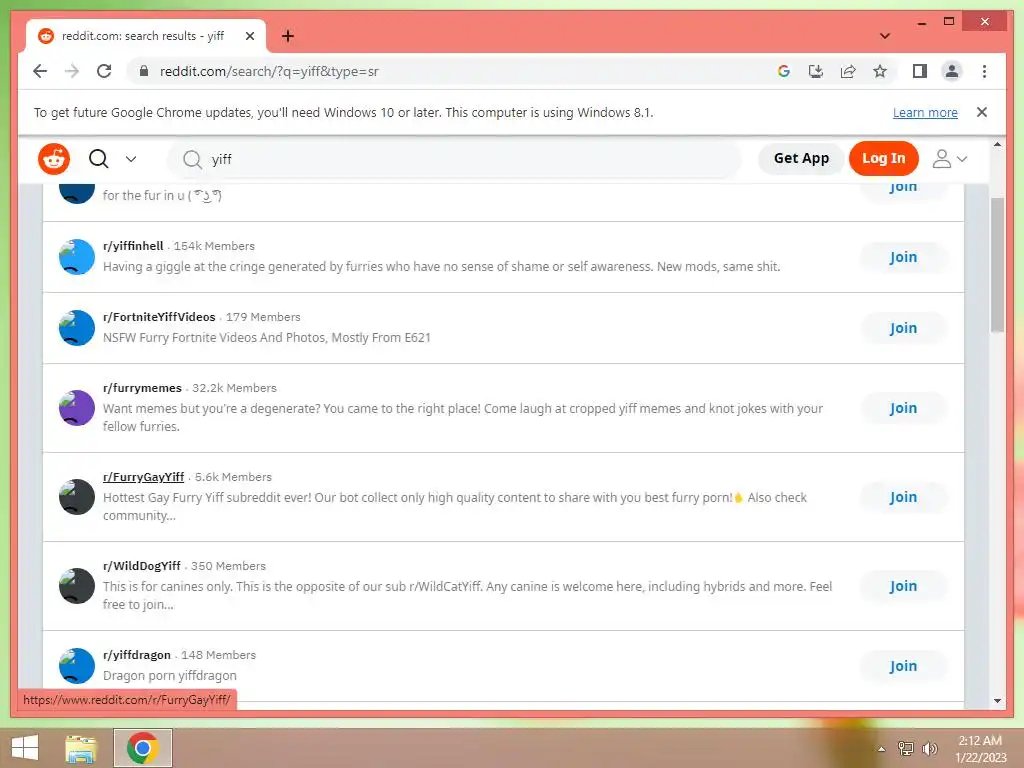1024x768 pixels.
Task: View site info via the lock icon
Action: [144, 71]
